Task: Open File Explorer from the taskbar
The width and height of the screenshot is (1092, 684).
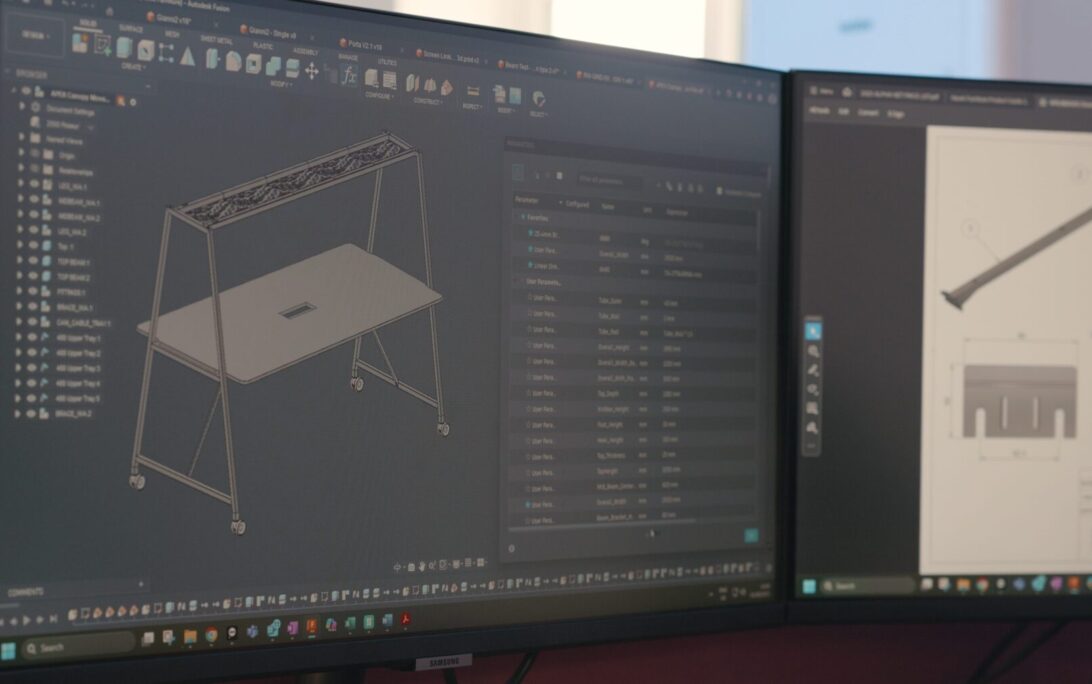Action: pyautogui.click(x=190, y=636)
